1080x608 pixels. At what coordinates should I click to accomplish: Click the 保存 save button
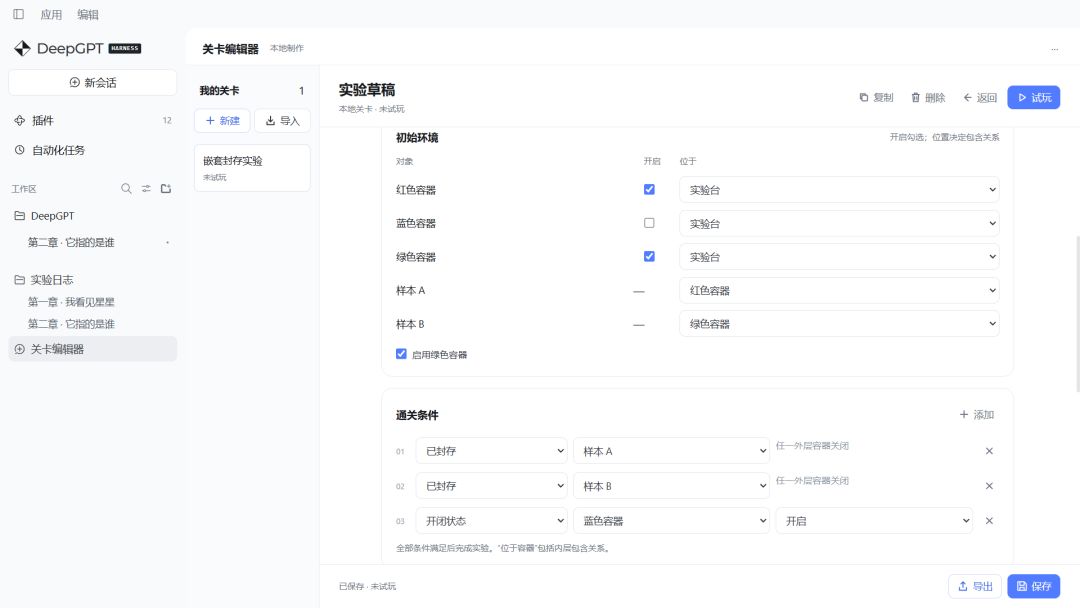click(1033, 586)
